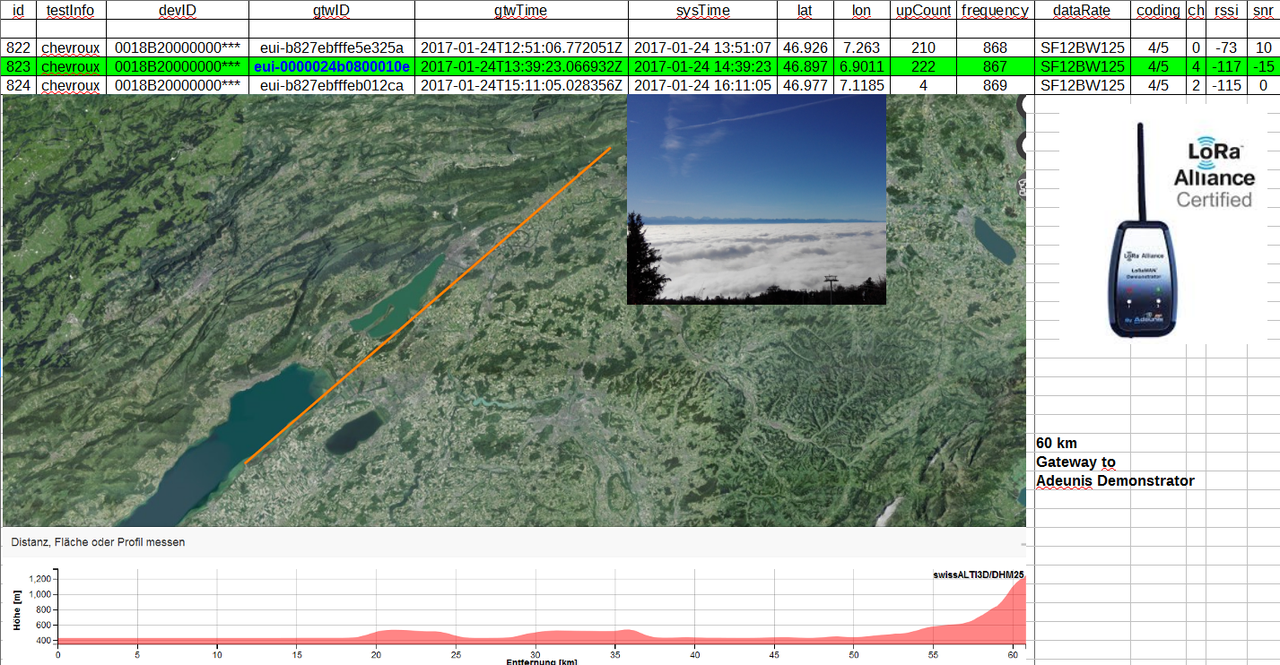This screenshot has width=1280, height=665.
Task: Click the '60 km' text cell
Action: point(1057,443)
